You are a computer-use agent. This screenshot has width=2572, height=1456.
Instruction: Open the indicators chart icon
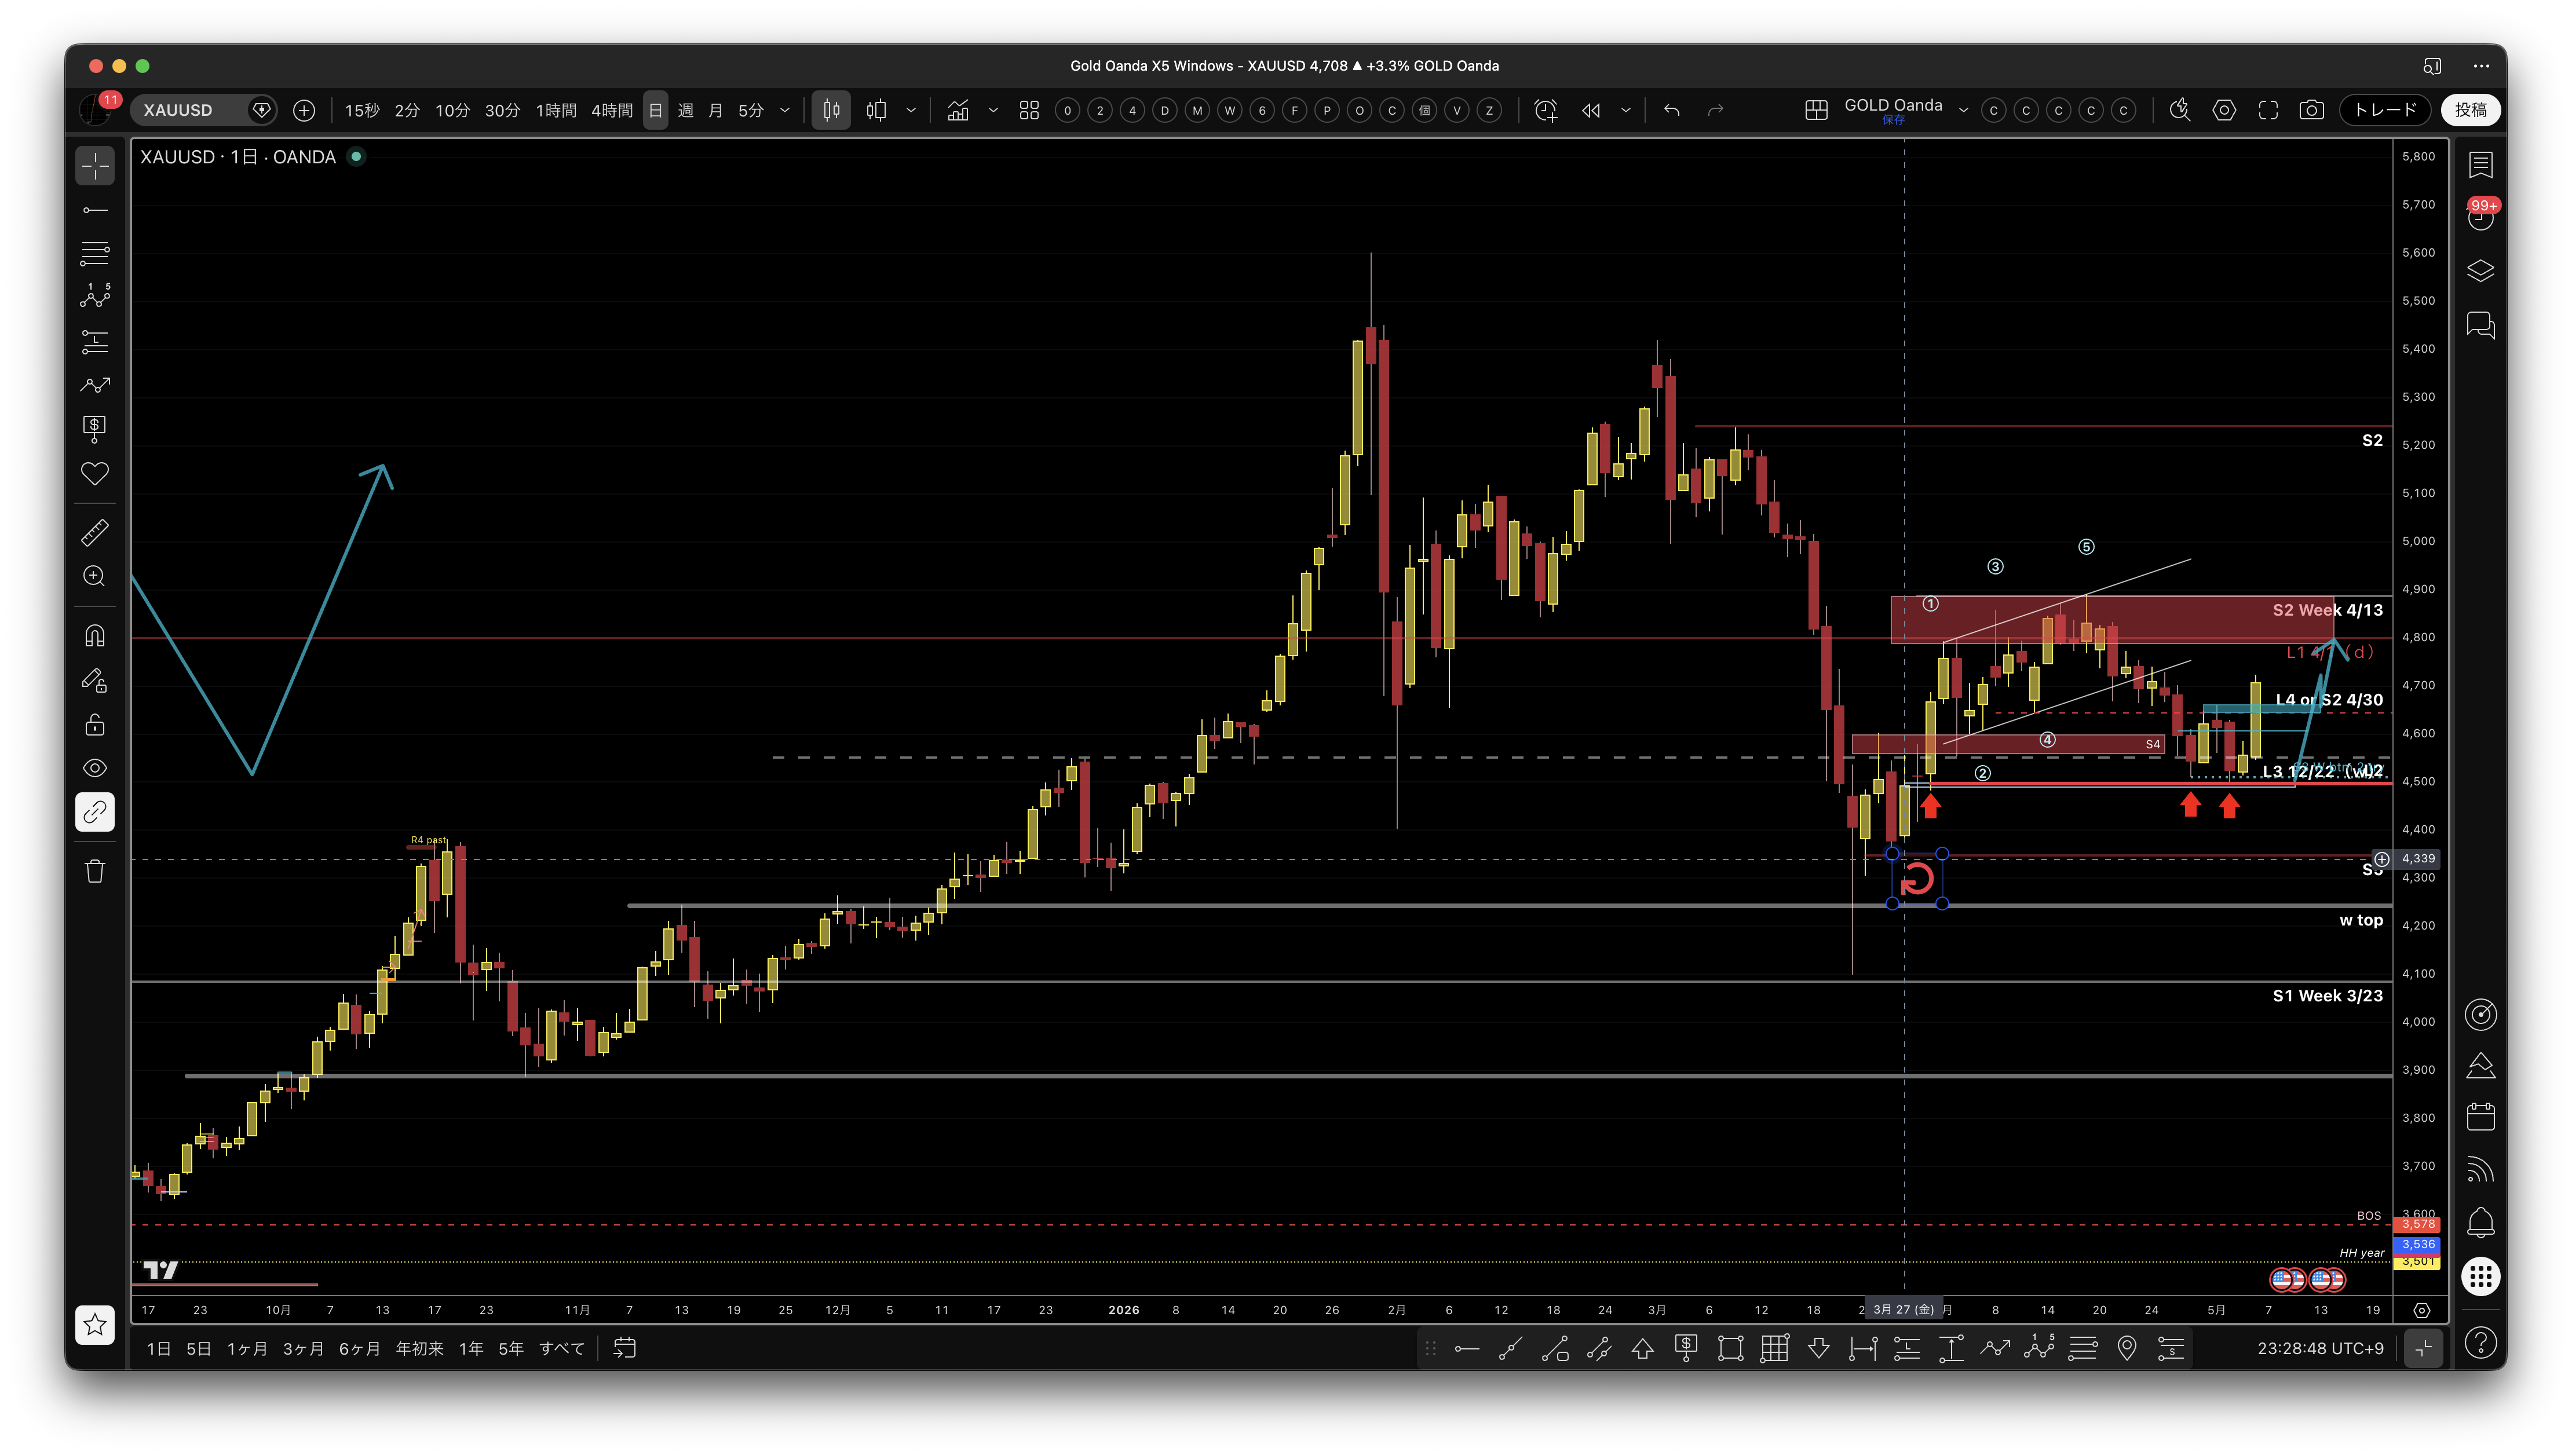pos(958,110)
